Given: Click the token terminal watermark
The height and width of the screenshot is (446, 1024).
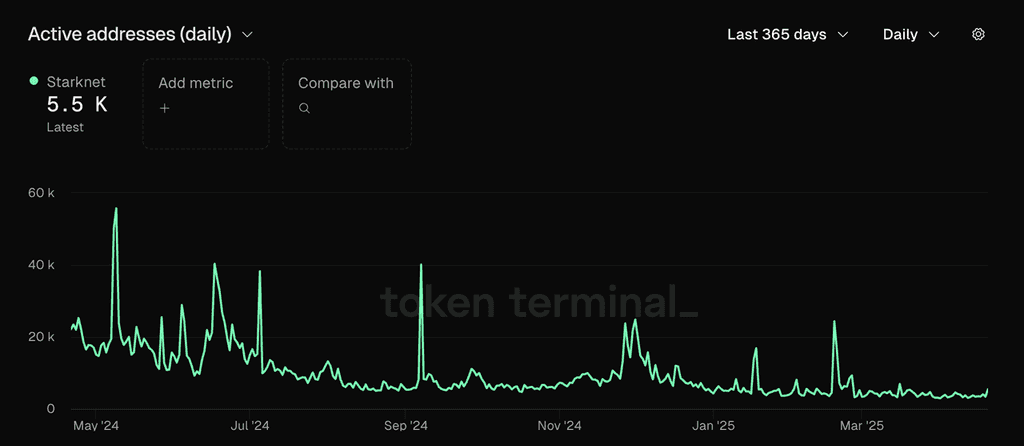Looking at the screenshot, I should point(539,302).
